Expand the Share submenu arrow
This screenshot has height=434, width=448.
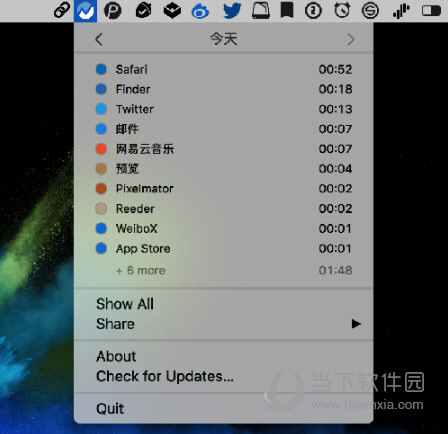(356, 324)
